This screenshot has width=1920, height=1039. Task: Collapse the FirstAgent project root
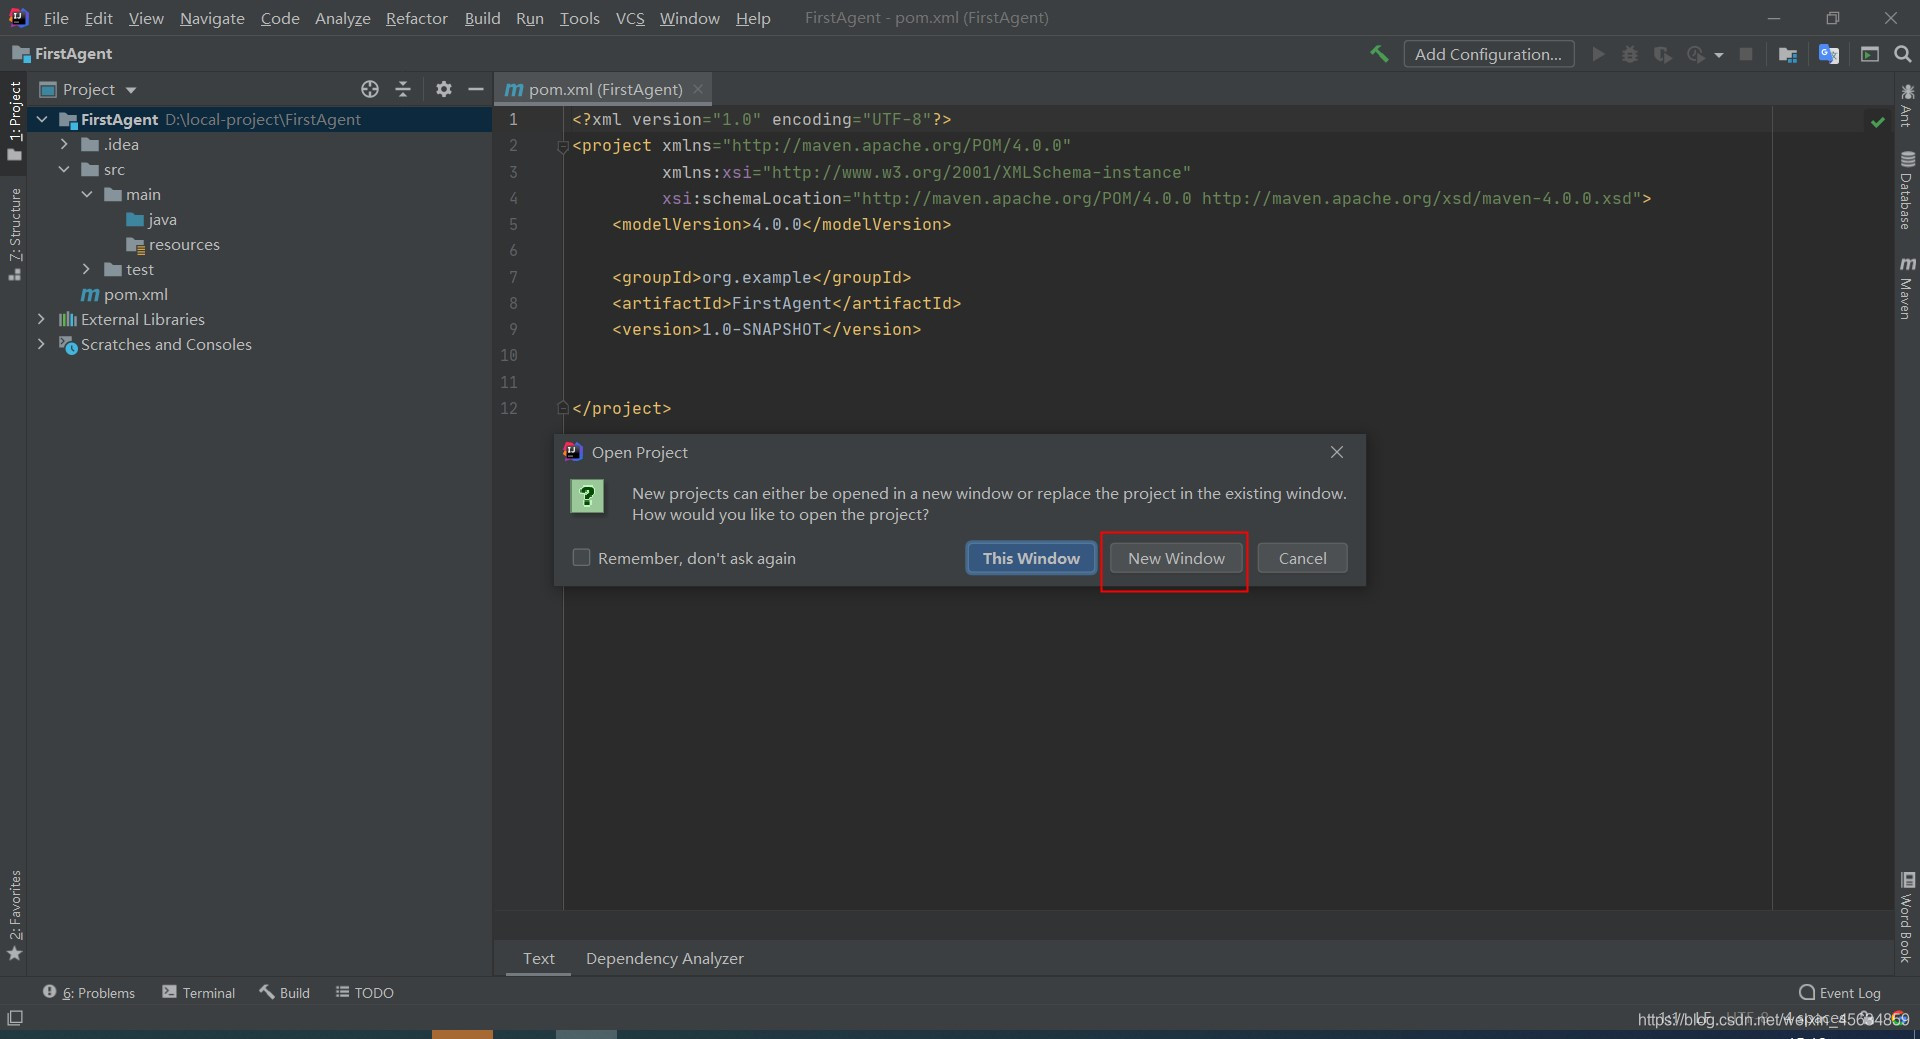(42, 119)
